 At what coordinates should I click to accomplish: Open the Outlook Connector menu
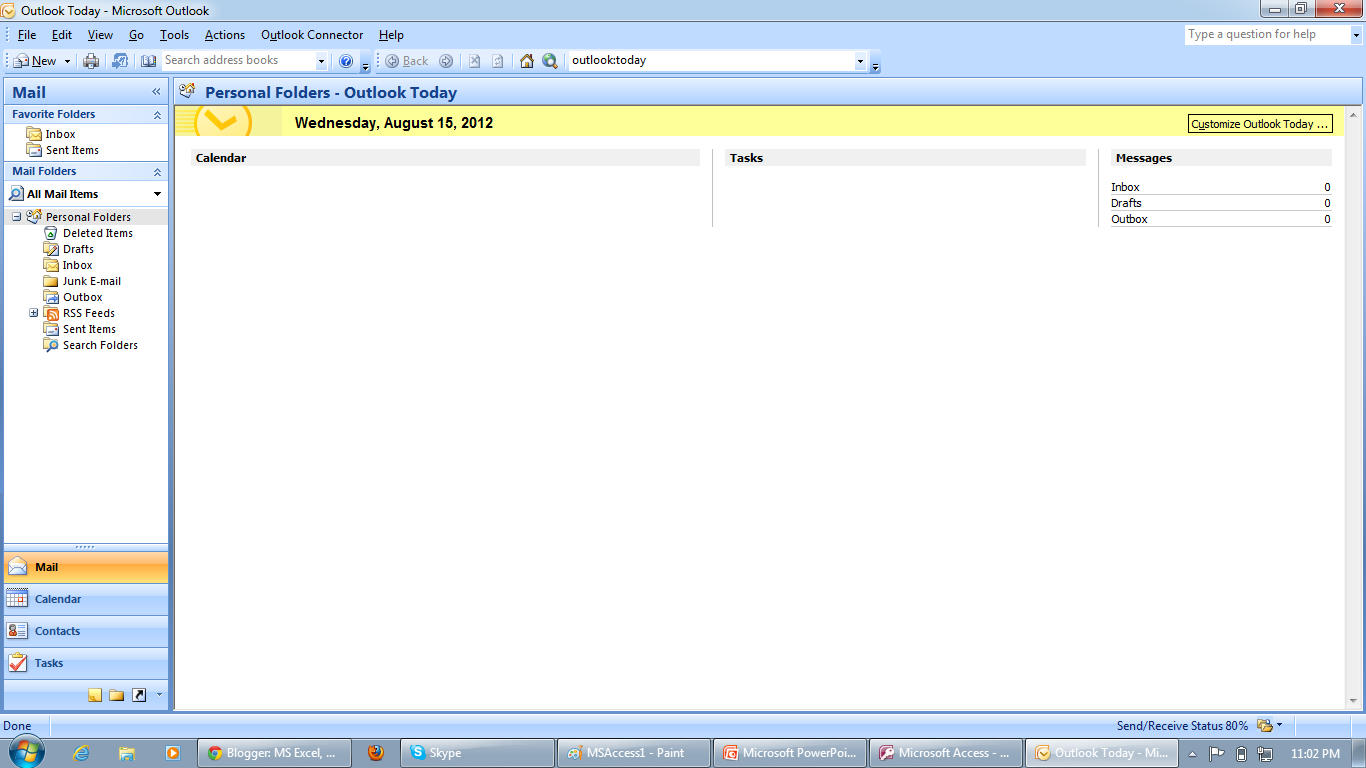click(311, 35)
